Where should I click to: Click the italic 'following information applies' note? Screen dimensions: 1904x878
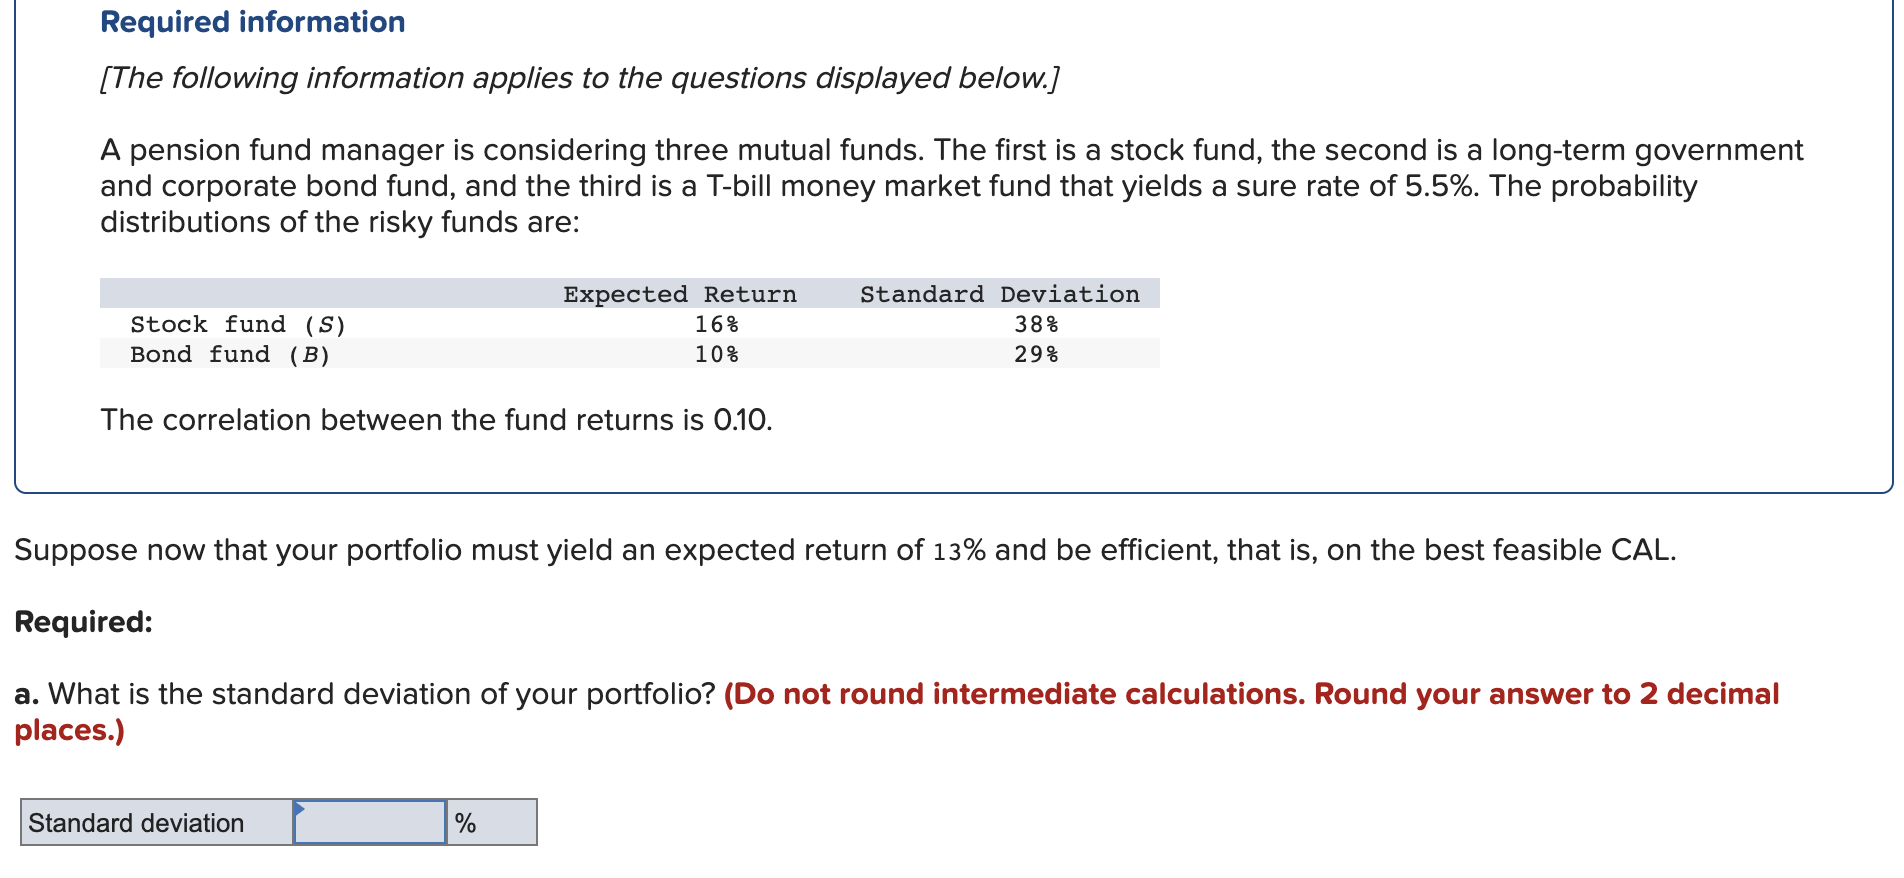(580, 78)
